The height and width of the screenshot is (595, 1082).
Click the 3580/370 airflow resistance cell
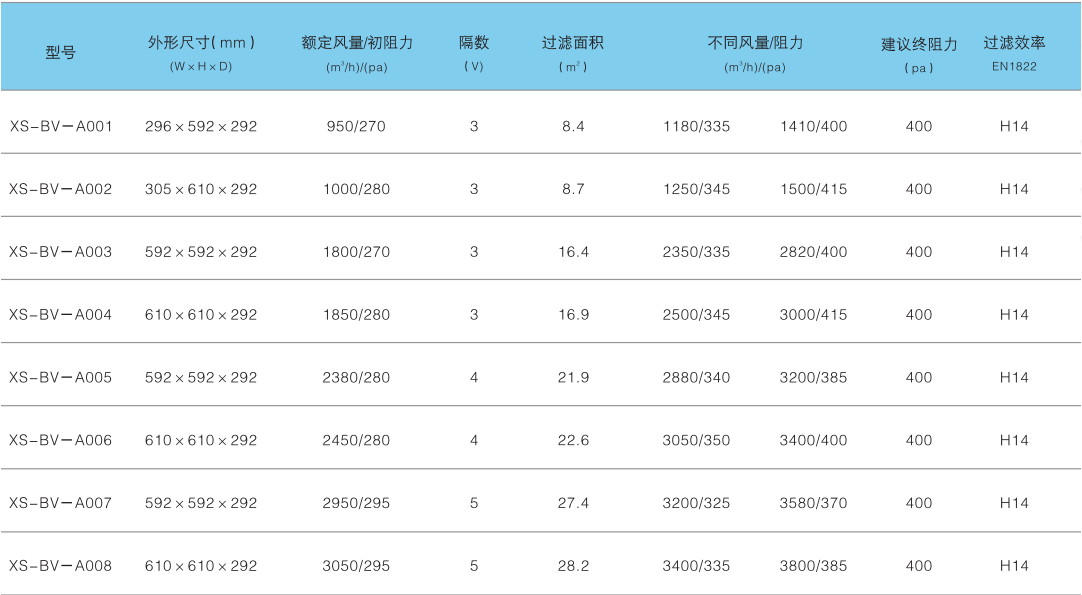pyautogui.click(x=813, y=503)
